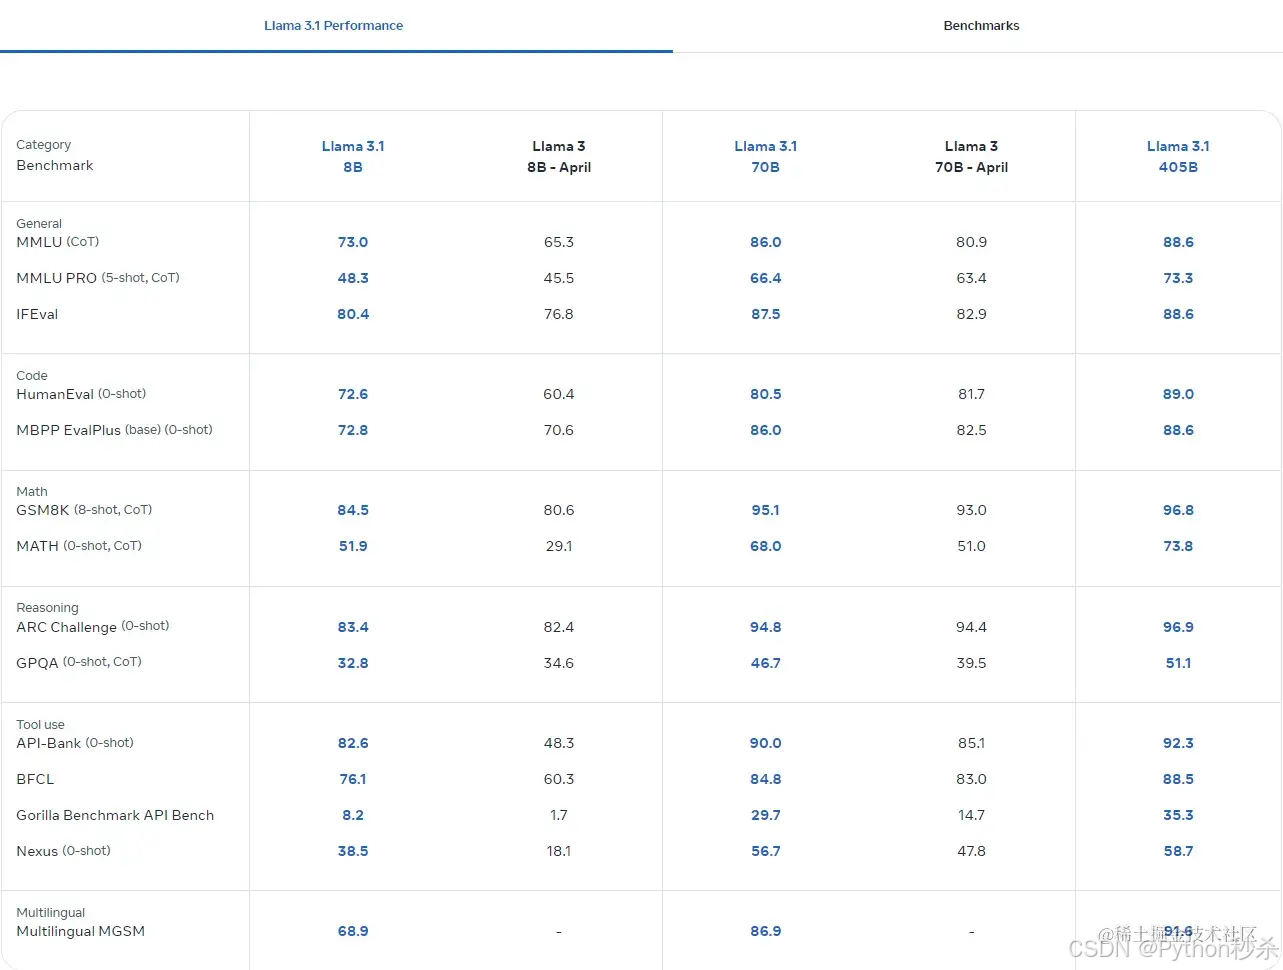Click the 84.5 GSM8K score
The height and width of the screenshot is (970, 1283).
click(x=353, y=510)
